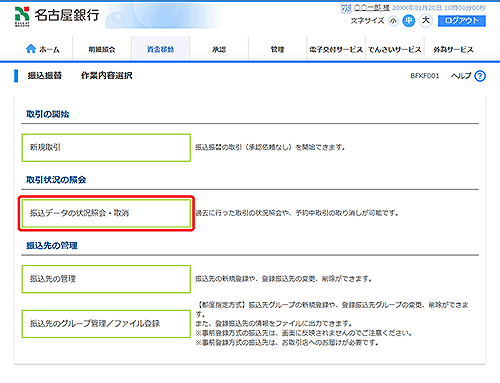The image size is (500, 383).
Task: Start a new transaction with 新規取引
Action: click(106, 148)
